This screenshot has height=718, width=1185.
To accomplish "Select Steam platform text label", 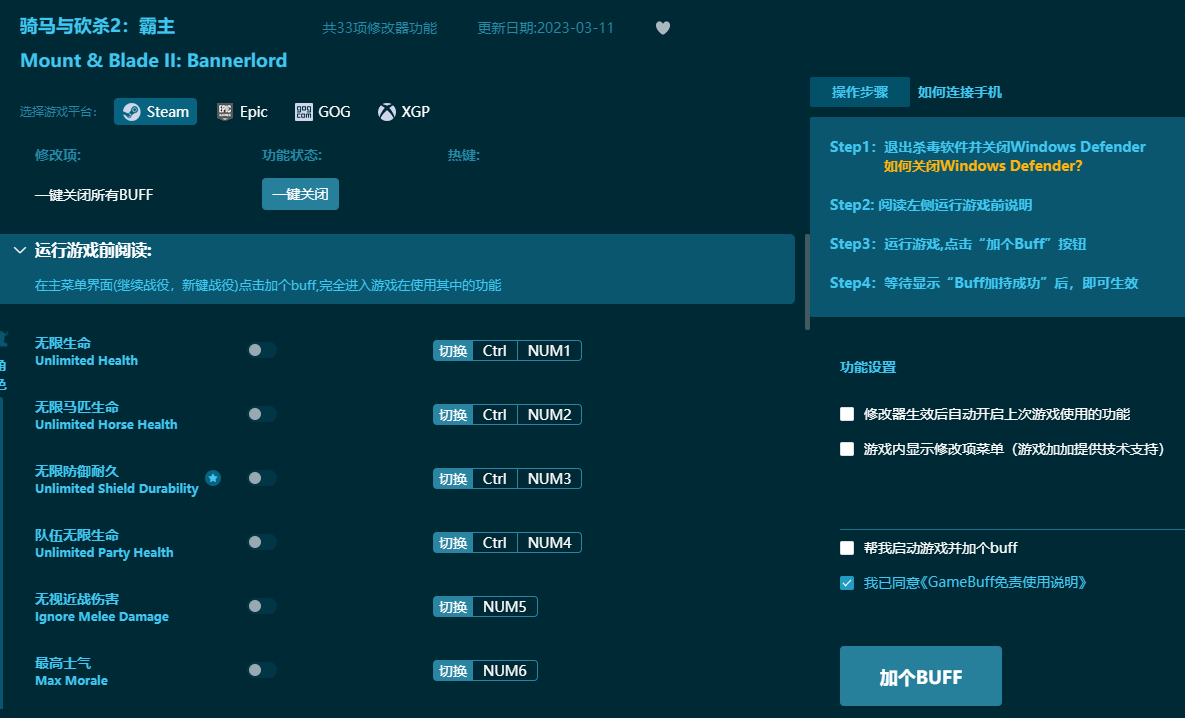I will tap(167, 112).
